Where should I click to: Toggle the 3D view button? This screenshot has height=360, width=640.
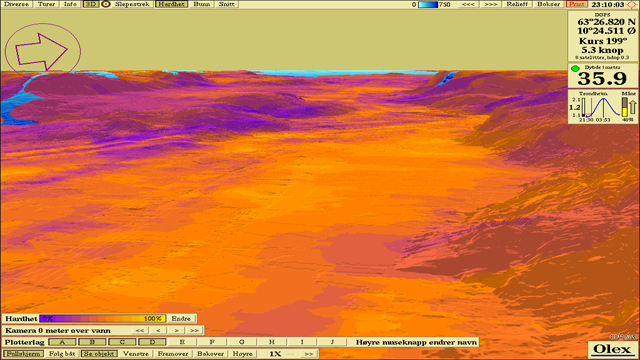tap(91, 4)
